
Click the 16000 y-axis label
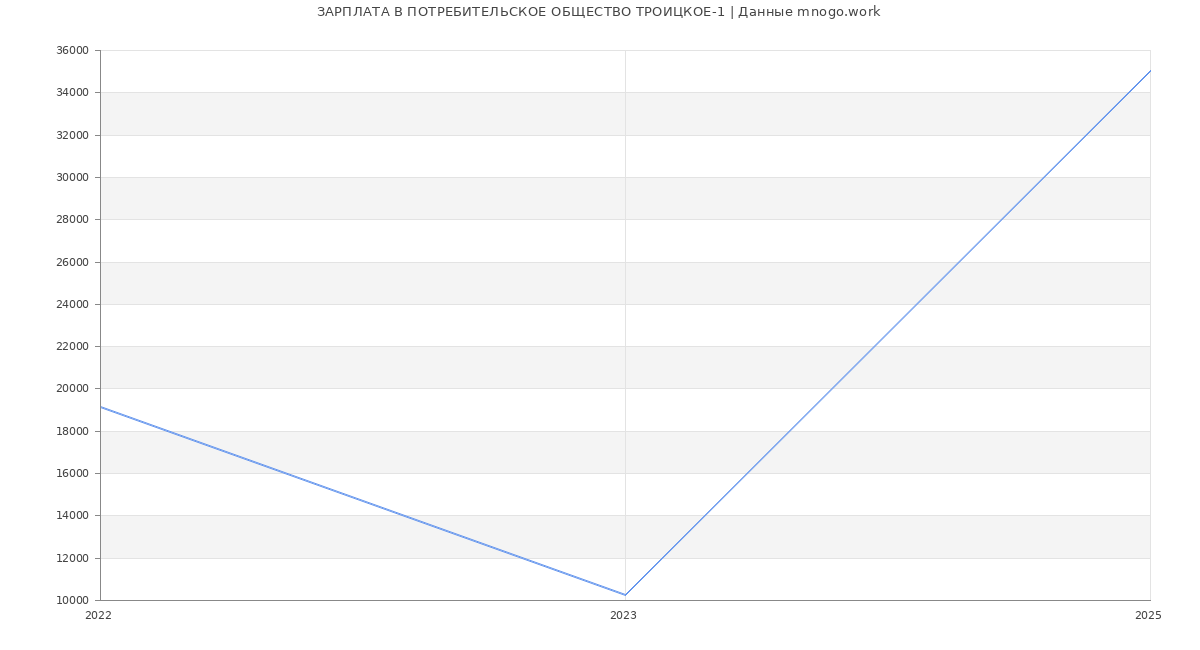pyautogui.click(x=73, y=473)
